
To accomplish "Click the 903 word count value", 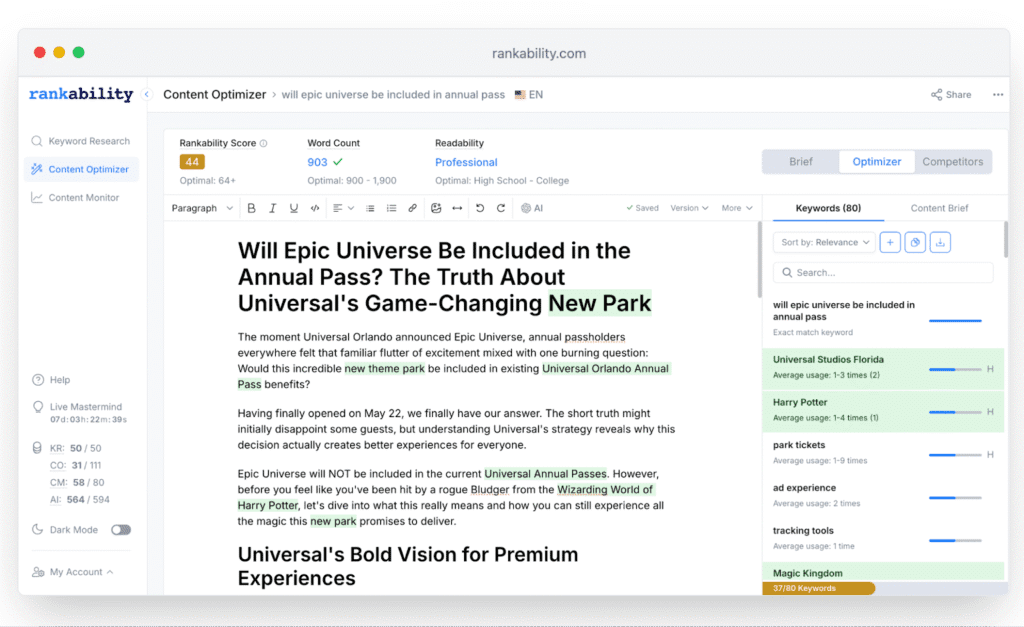I will pyautogui.click(x=317, y=162).
